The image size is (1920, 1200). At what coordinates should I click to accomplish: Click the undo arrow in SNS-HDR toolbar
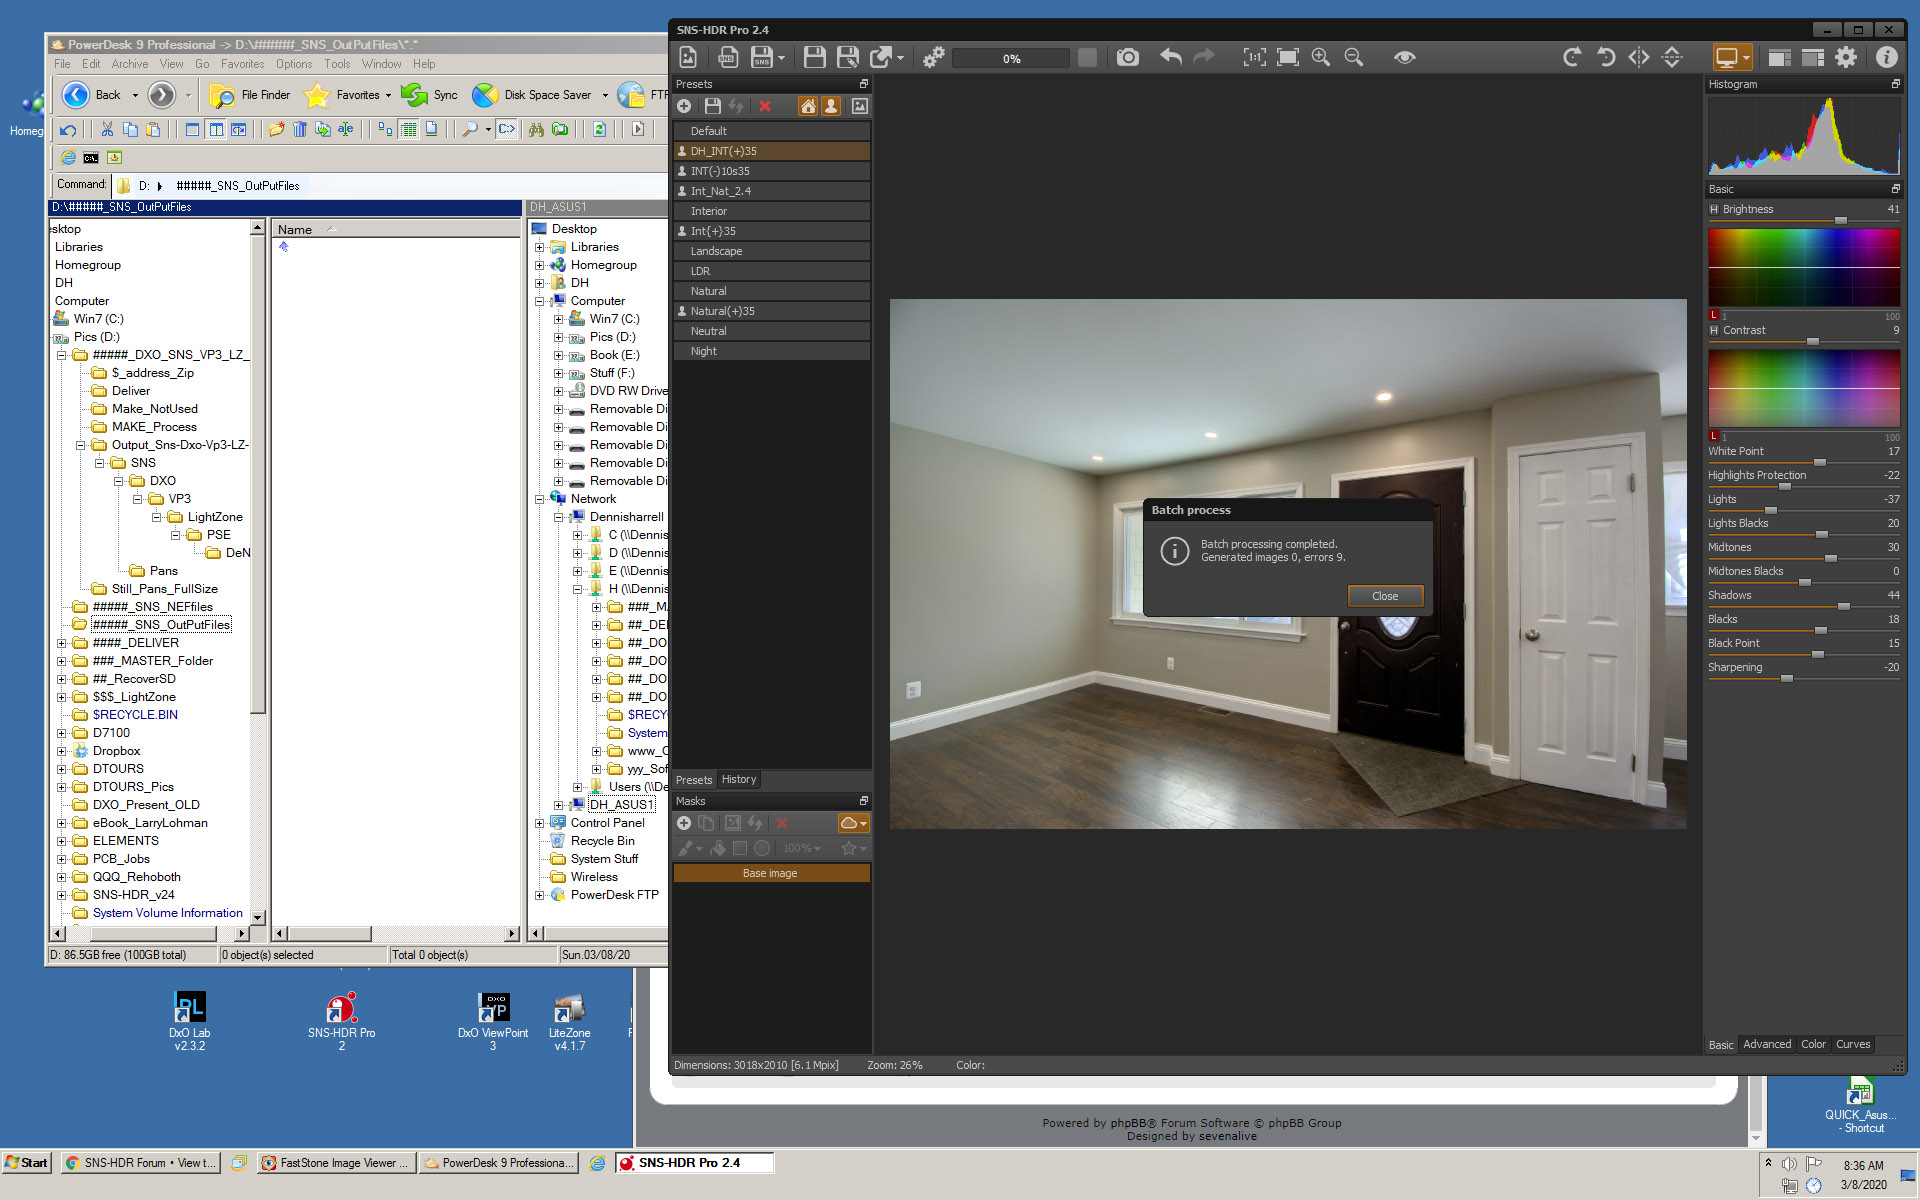point(1170,58)
